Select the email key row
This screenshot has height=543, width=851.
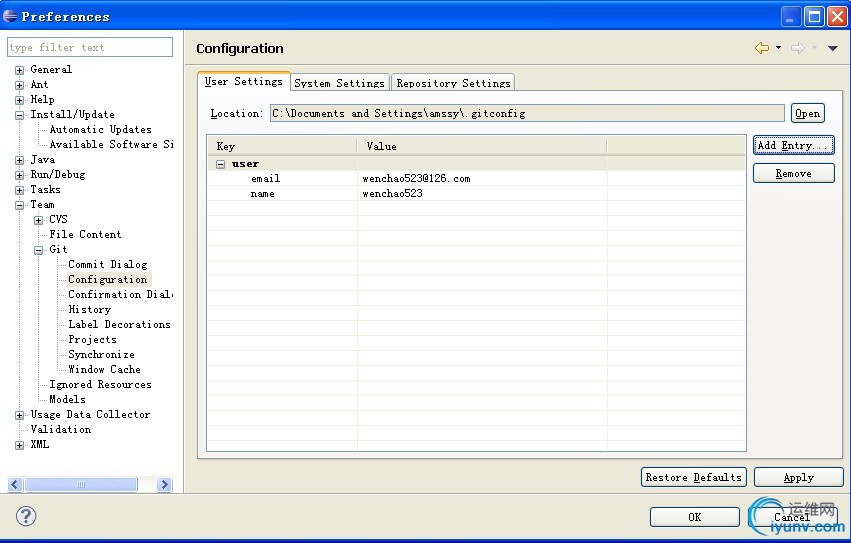click(x=476, y=179)
